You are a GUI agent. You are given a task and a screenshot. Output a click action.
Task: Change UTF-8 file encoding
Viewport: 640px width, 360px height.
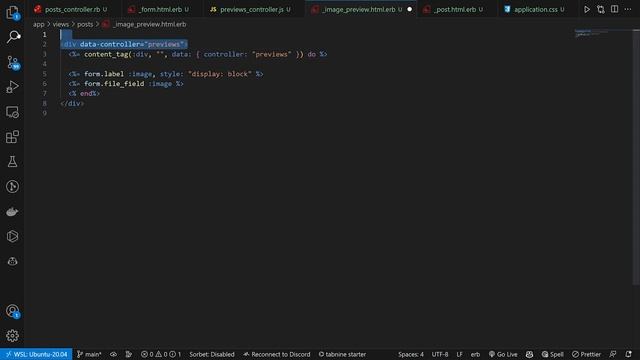(440, 354)
